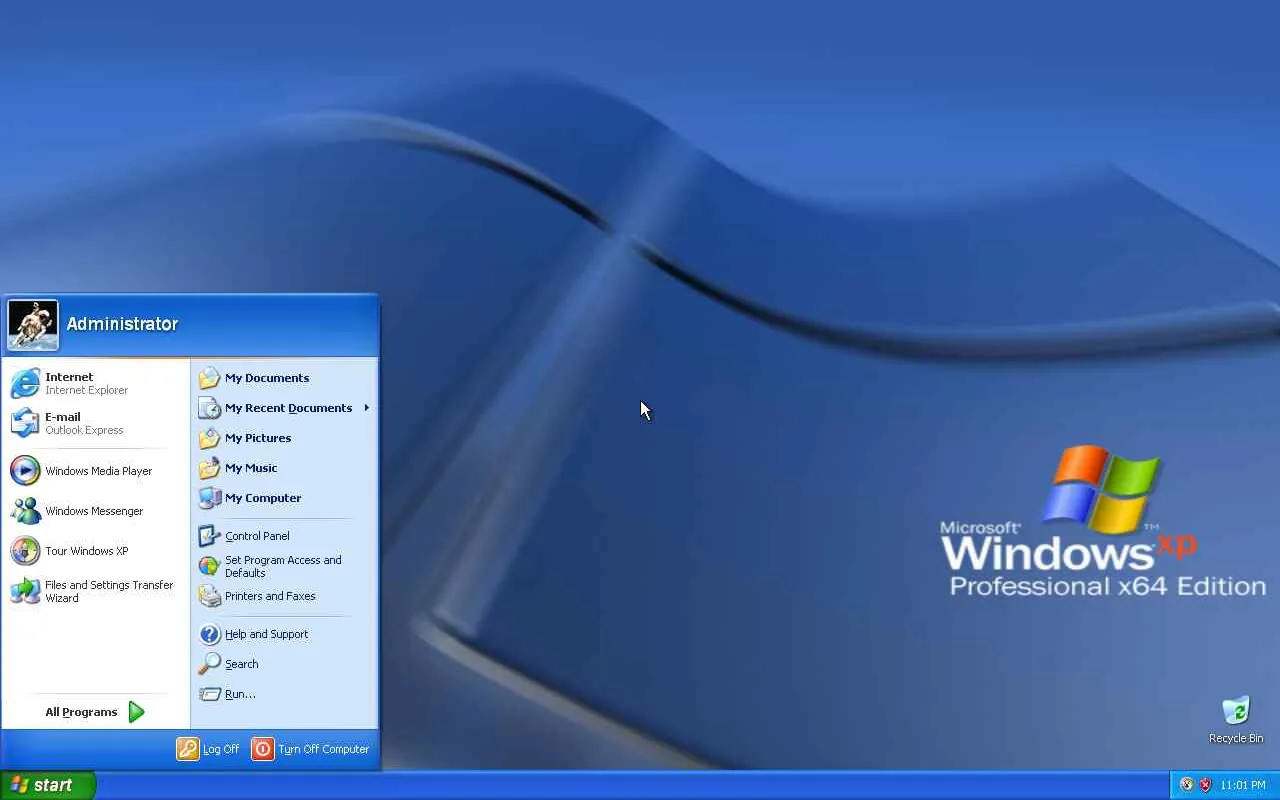Open Printers and Faxes
Screen dimensions: 1280x800
click(284, 596)
